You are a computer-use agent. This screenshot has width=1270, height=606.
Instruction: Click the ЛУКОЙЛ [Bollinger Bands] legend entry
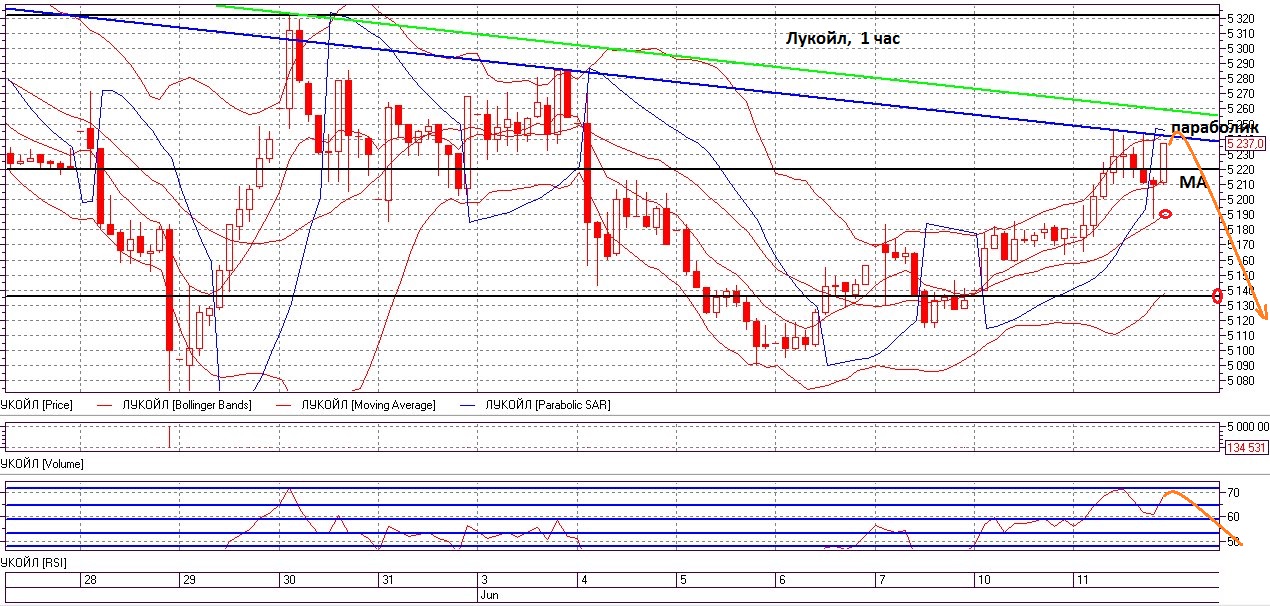pos(187,405)
